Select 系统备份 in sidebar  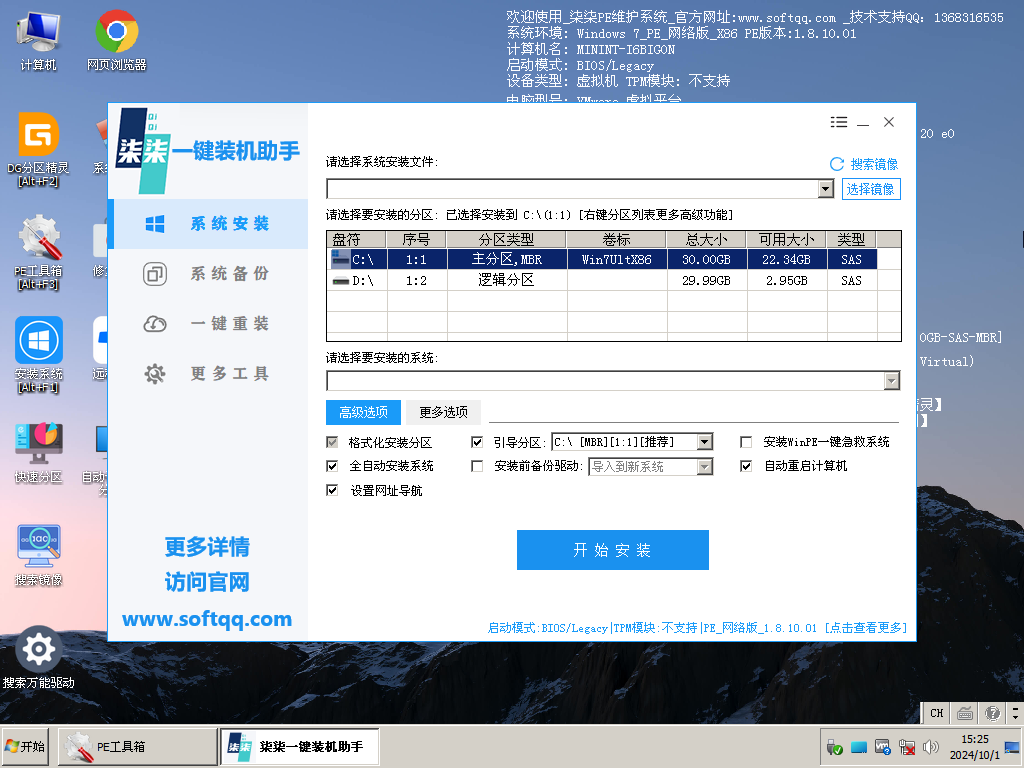tap(208, 274)
